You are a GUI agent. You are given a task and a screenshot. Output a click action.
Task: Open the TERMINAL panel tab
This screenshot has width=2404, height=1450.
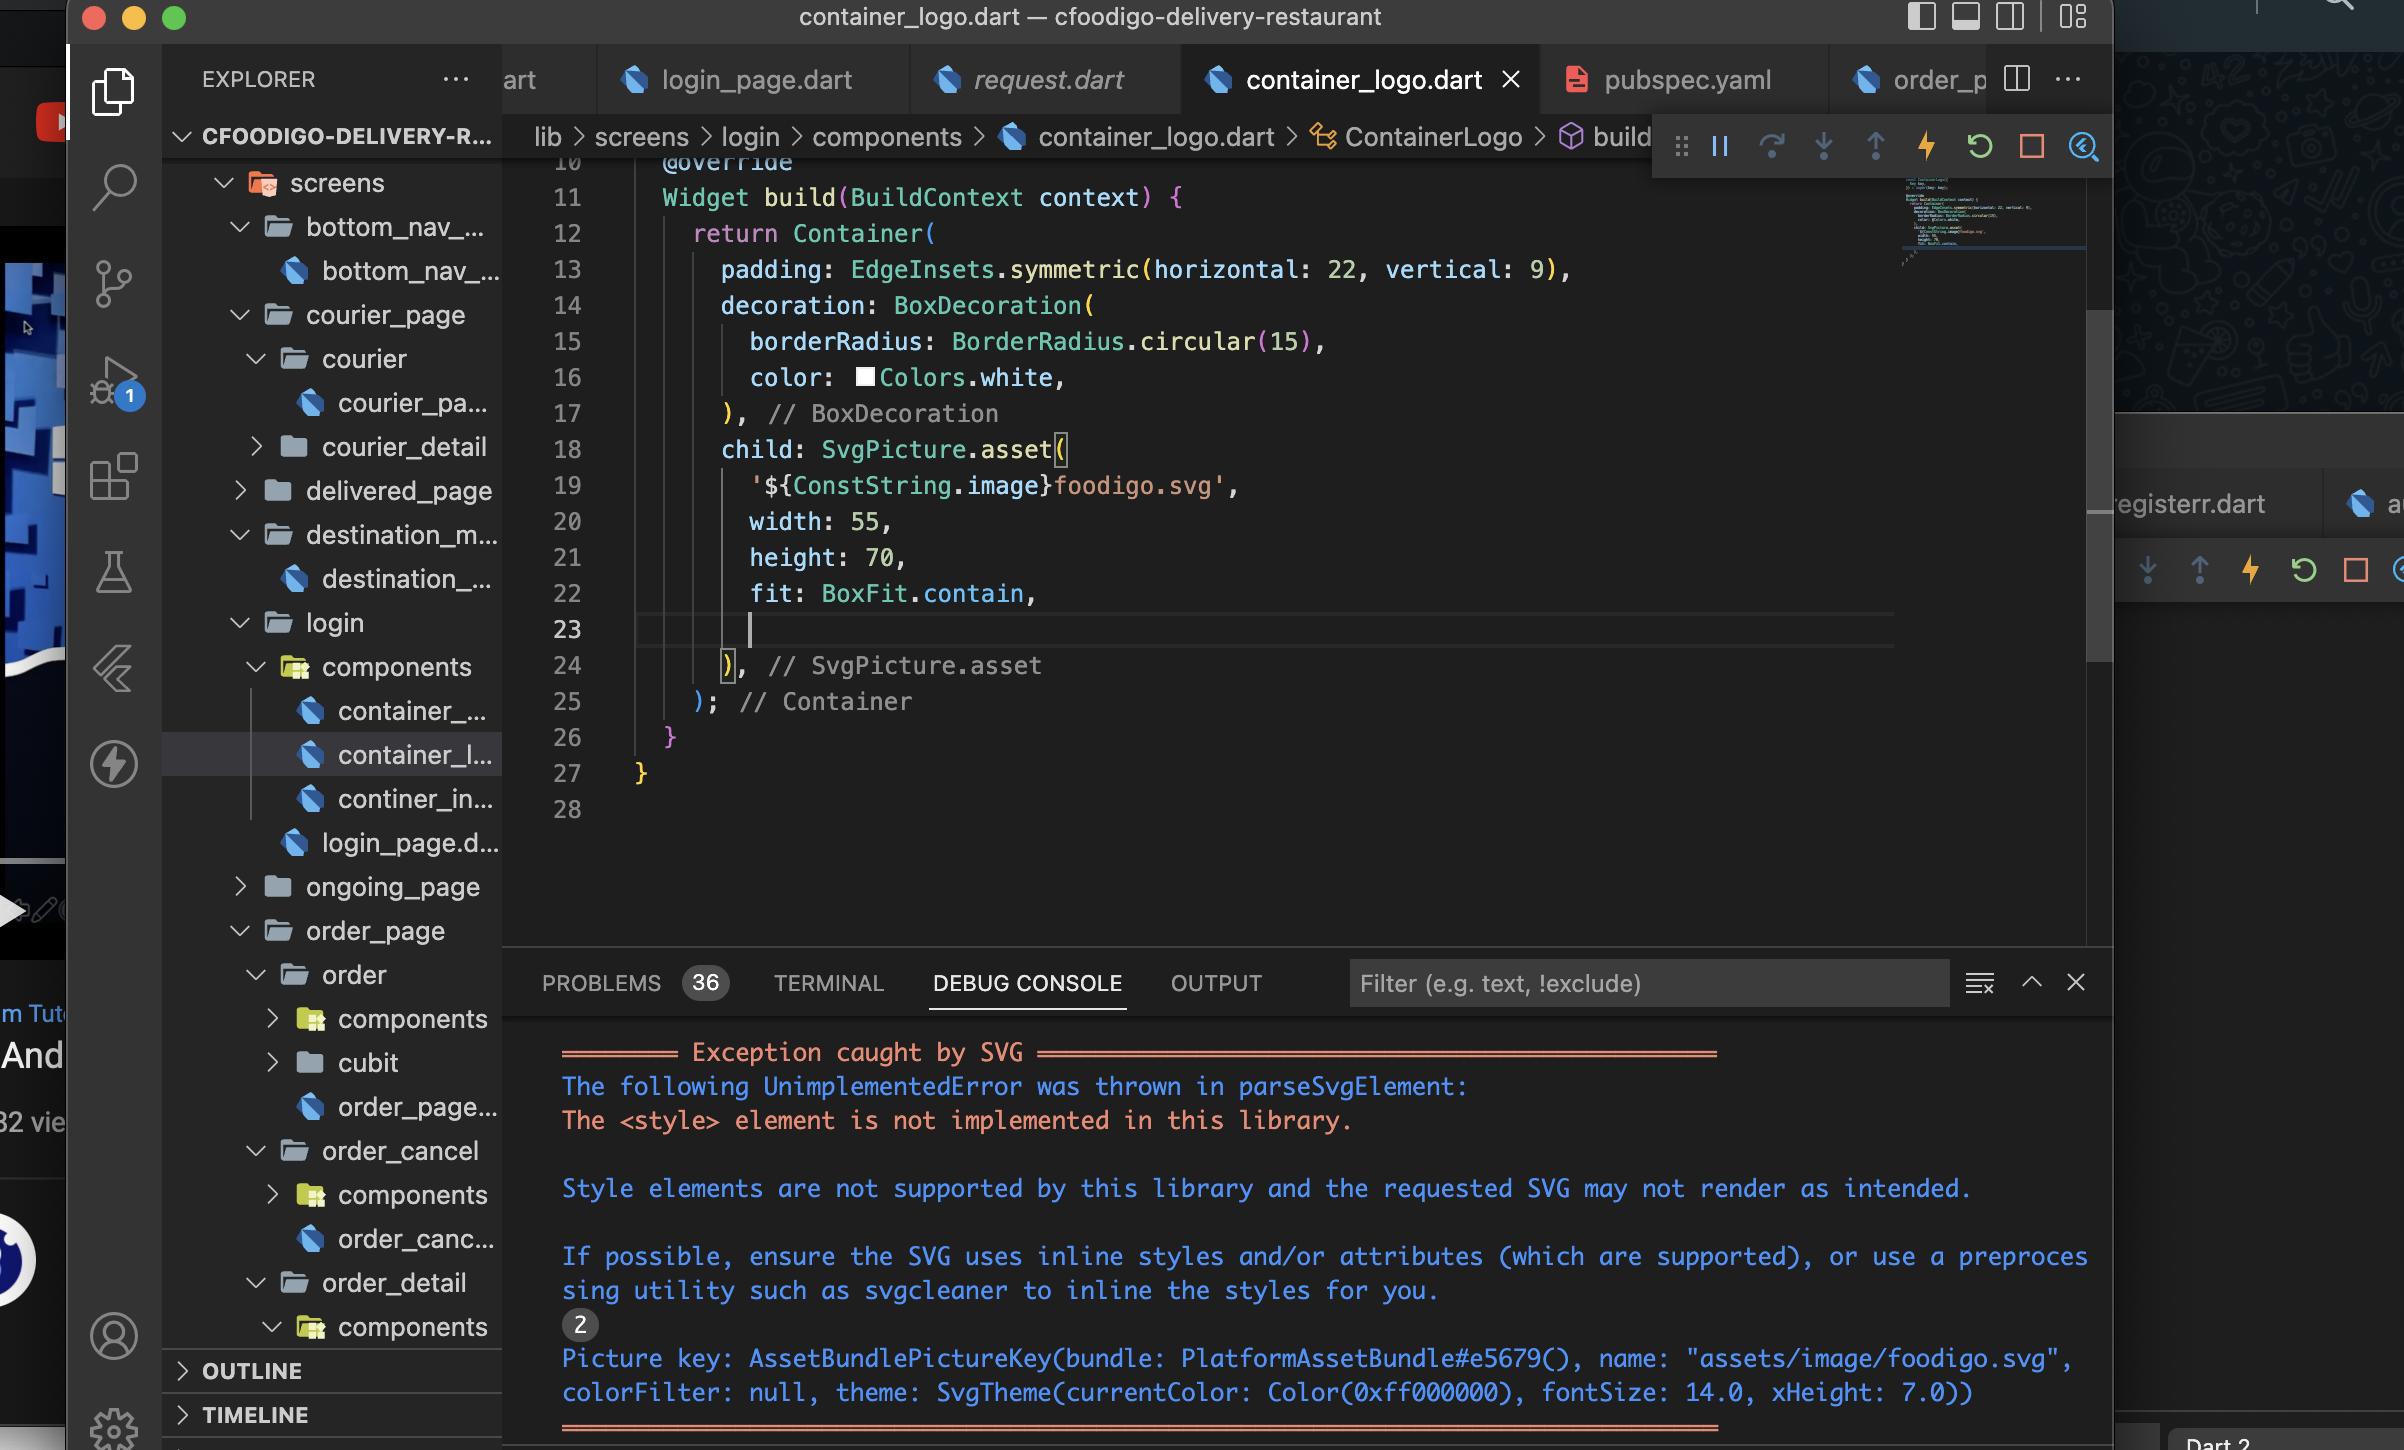click(829, 983)
